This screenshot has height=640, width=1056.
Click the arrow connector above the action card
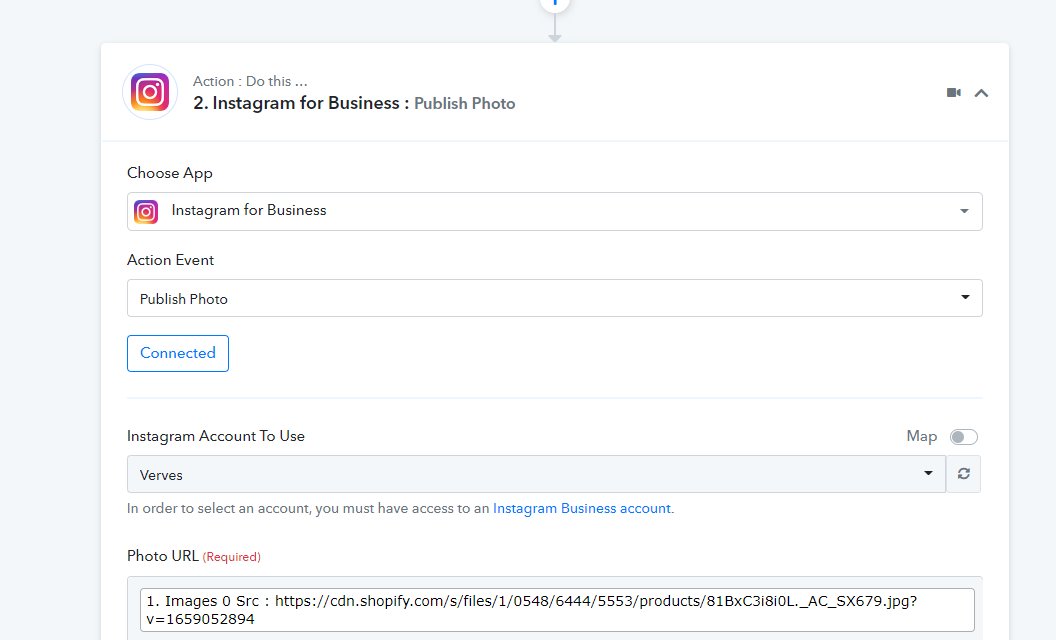point(555,28)
